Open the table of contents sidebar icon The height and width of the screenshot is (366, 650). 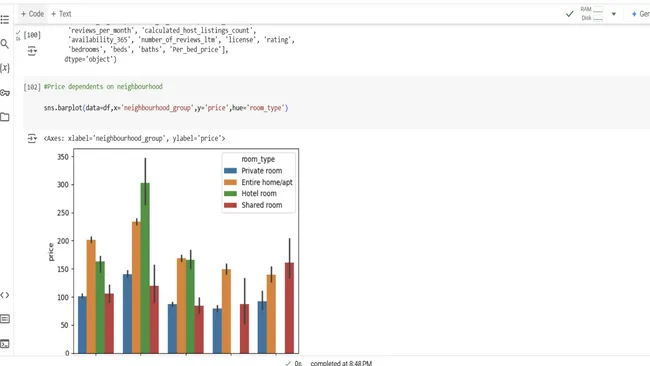click(5, 19)
